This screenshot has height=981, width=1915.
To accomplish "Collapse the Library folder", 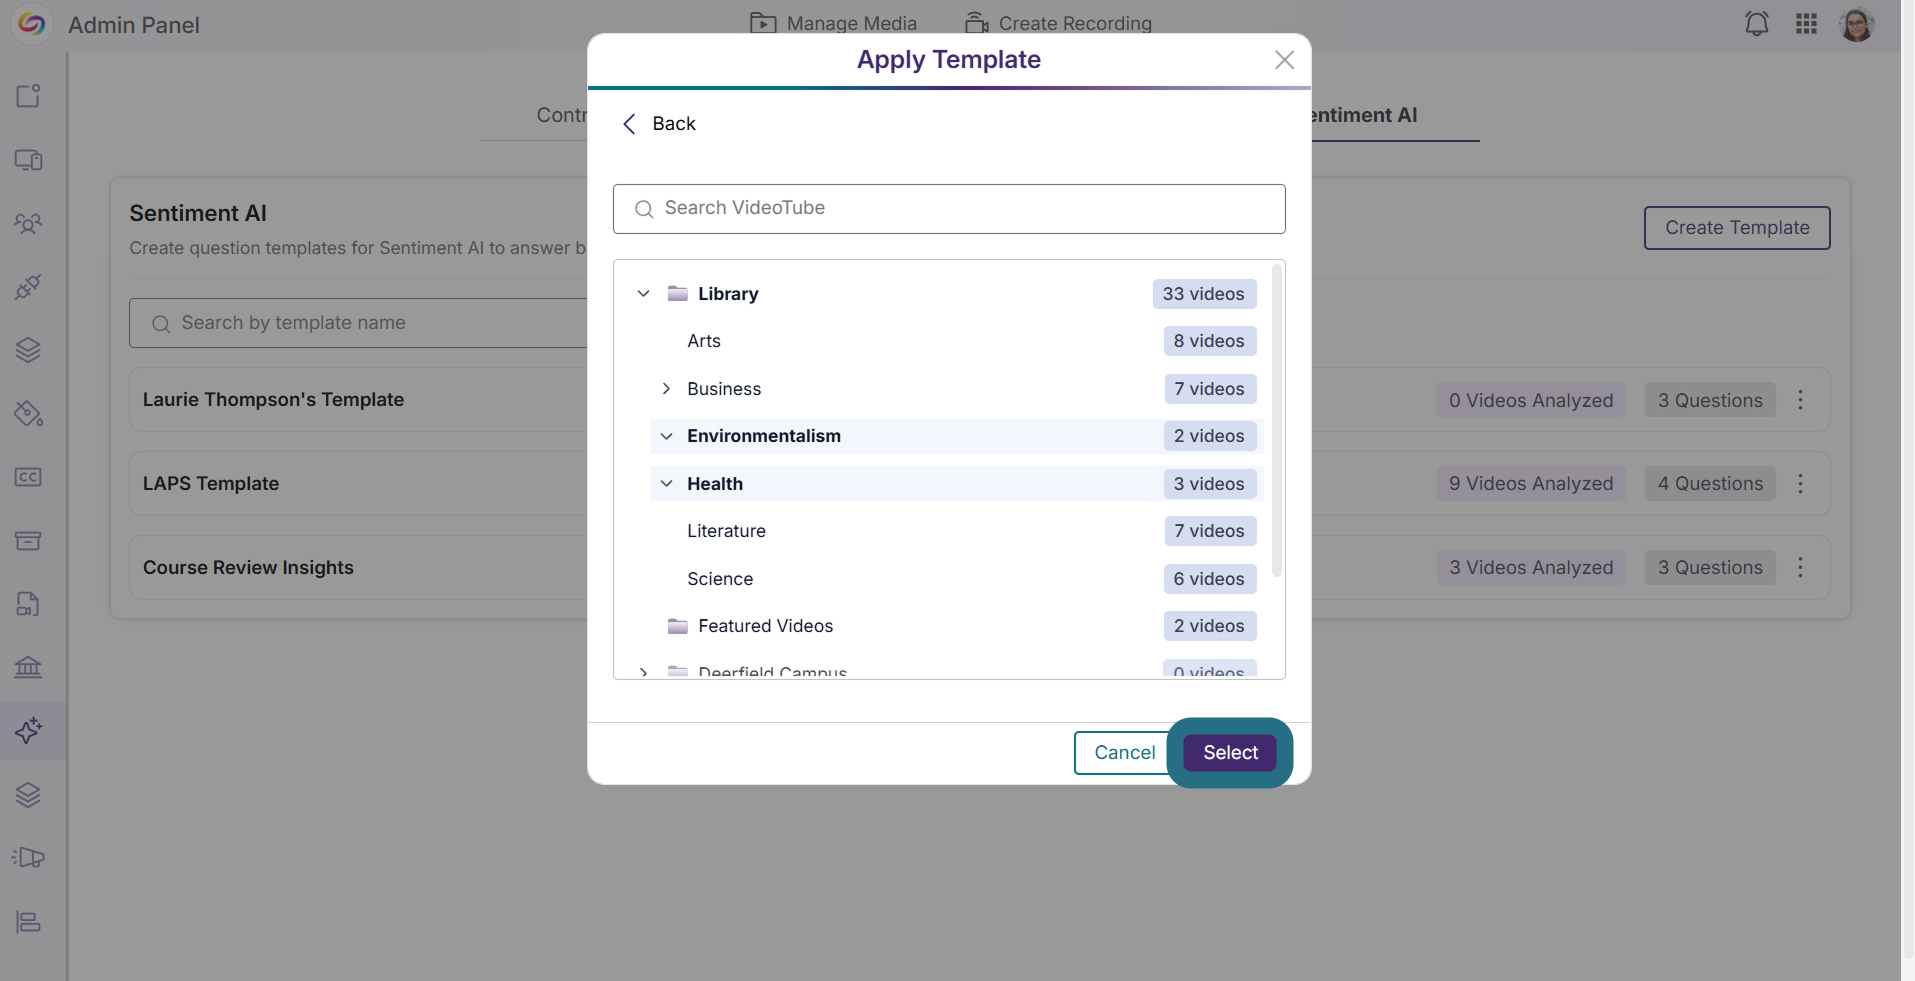I will point(644,294).
